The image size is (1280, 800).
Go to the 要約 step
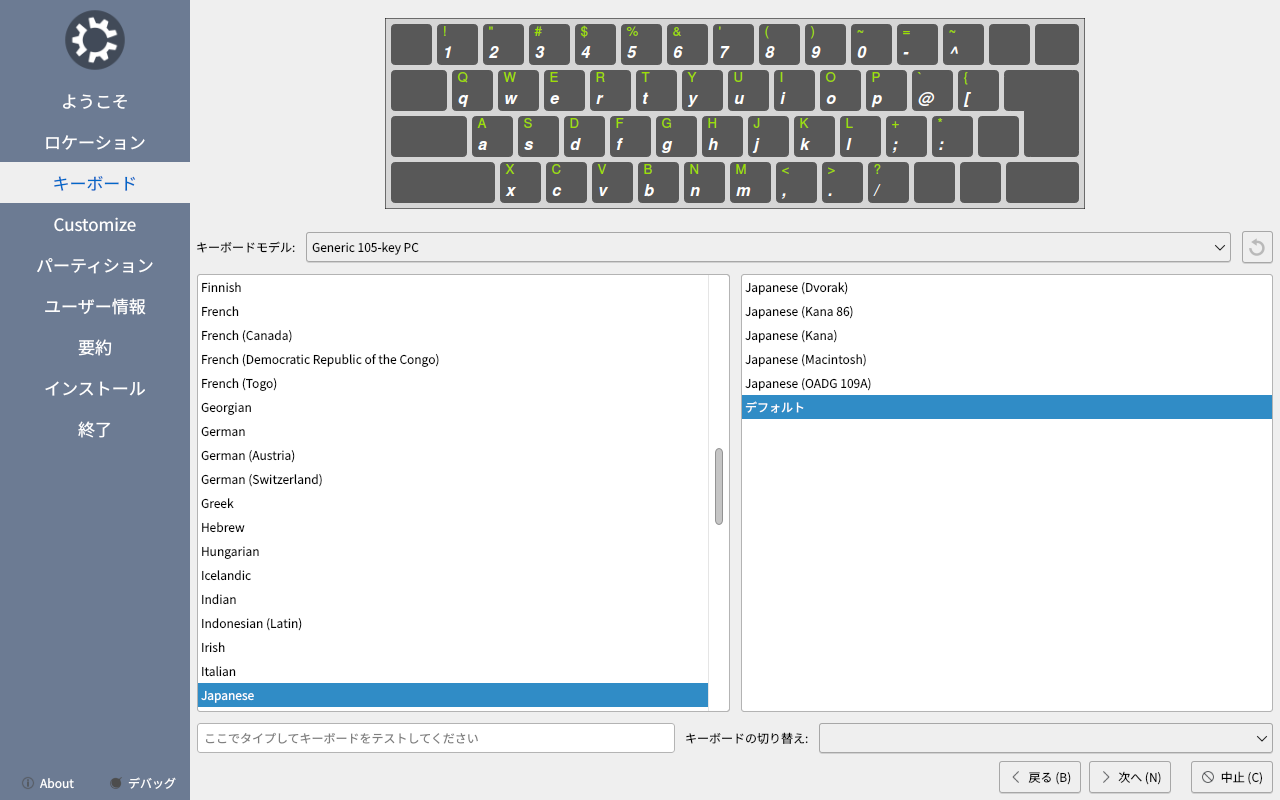click(95, 347)
